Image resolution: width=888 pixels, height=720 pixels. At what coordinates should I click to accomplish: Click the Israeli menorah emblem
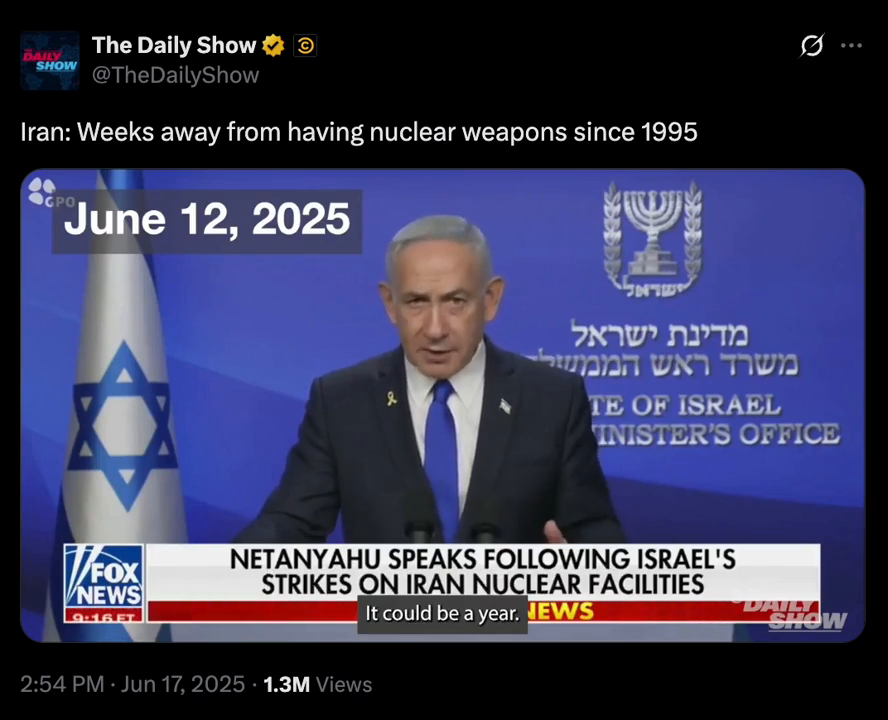(x=653, y=238)
